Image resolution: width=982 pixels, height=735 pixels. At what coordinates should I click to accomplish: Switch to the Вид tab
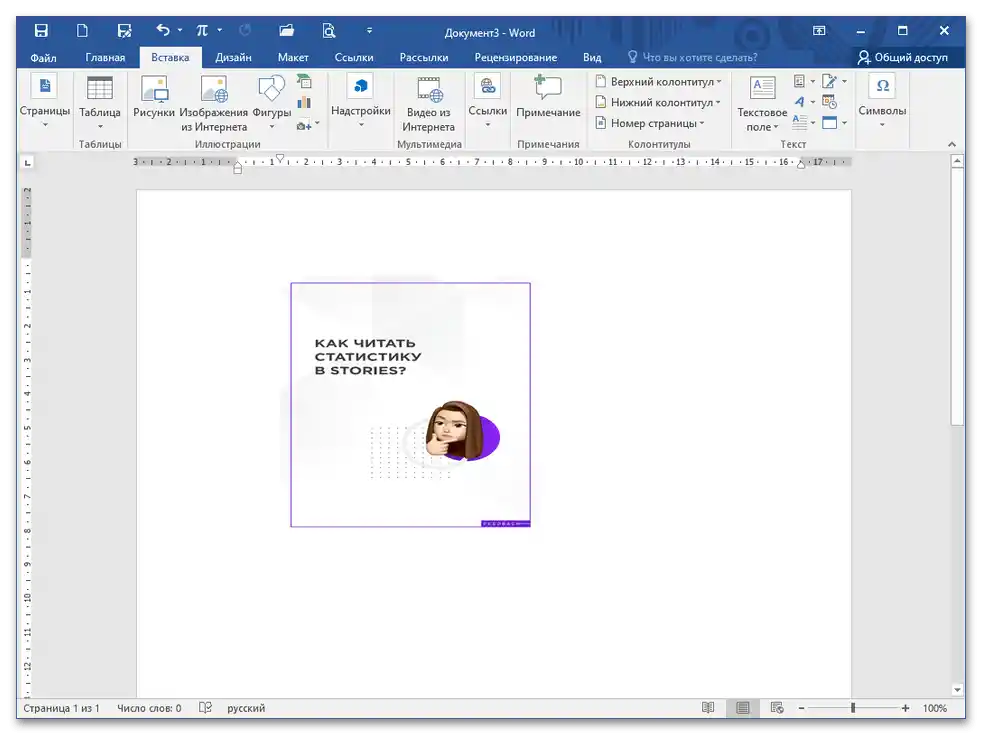coord(592,58)
